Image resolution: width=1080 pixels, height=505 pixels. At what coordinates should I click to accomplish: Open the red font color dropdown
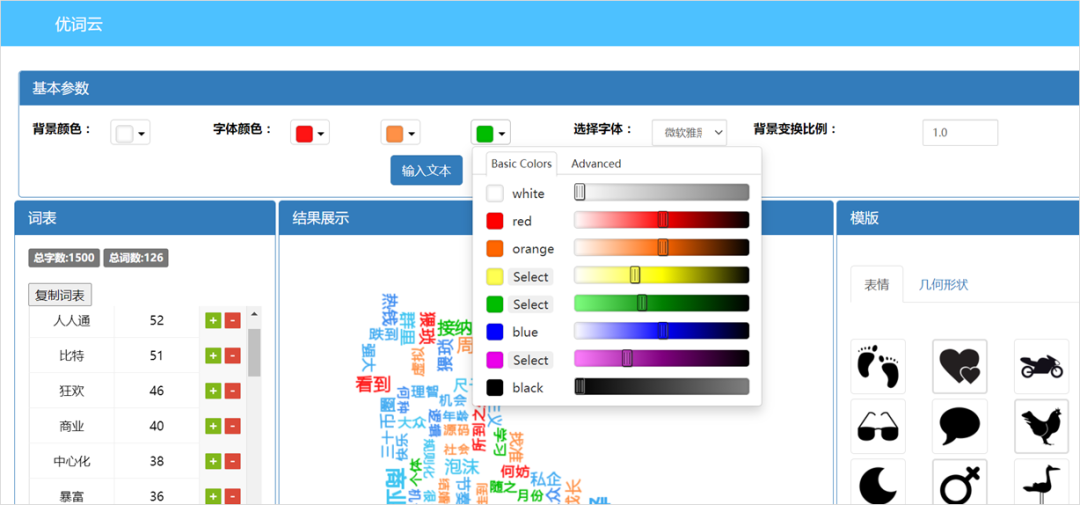click(x=310, y=134)
